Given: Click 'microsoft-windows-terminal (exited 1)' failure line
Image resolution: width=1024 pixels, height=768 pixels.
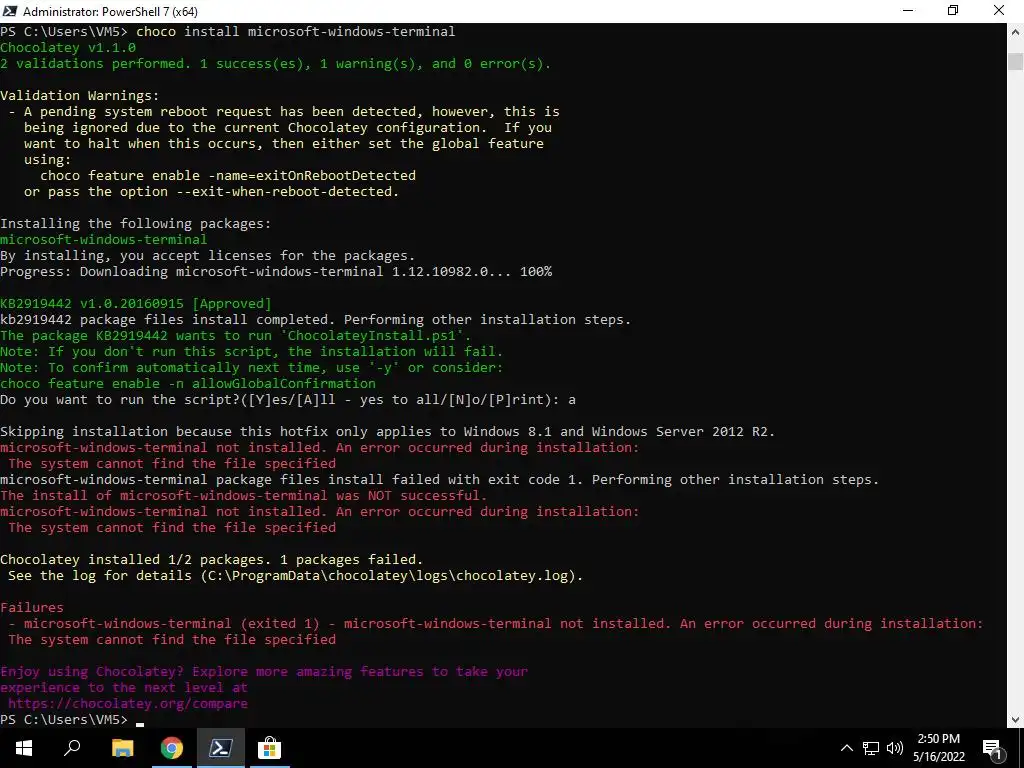Looking at the screenshot, I should 496,624.
